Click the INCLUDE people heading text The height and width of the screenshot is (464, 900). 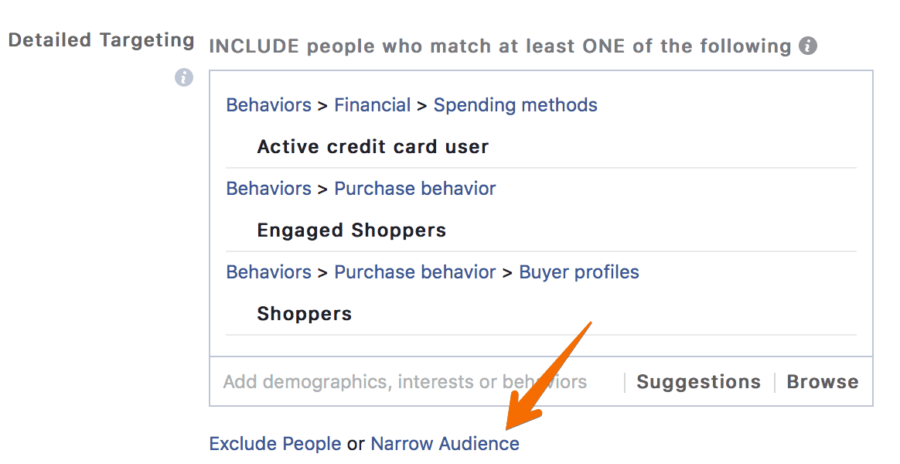coord(500,46)
